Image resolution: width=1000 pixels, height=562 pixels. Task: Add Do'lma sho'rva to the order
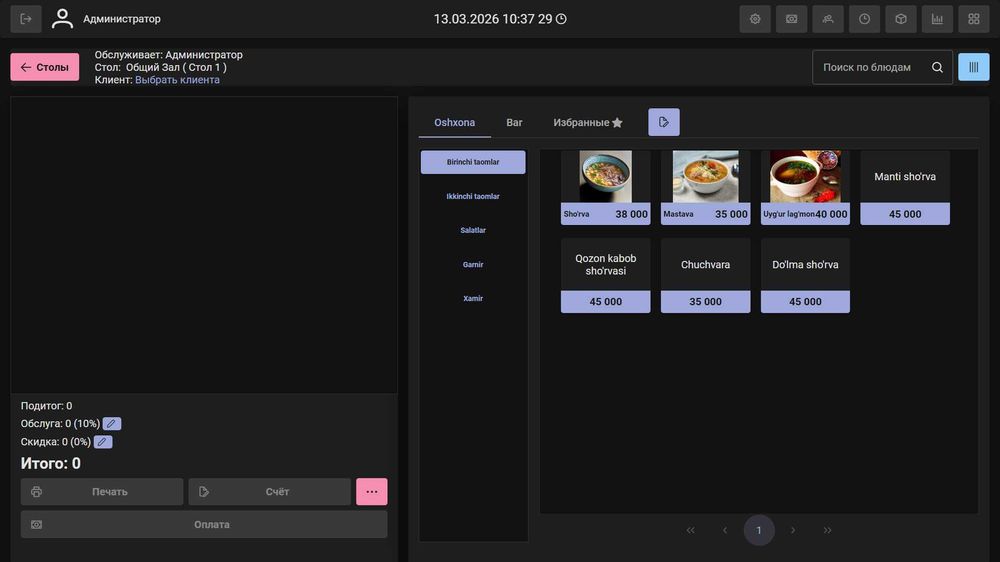[805, 276]
